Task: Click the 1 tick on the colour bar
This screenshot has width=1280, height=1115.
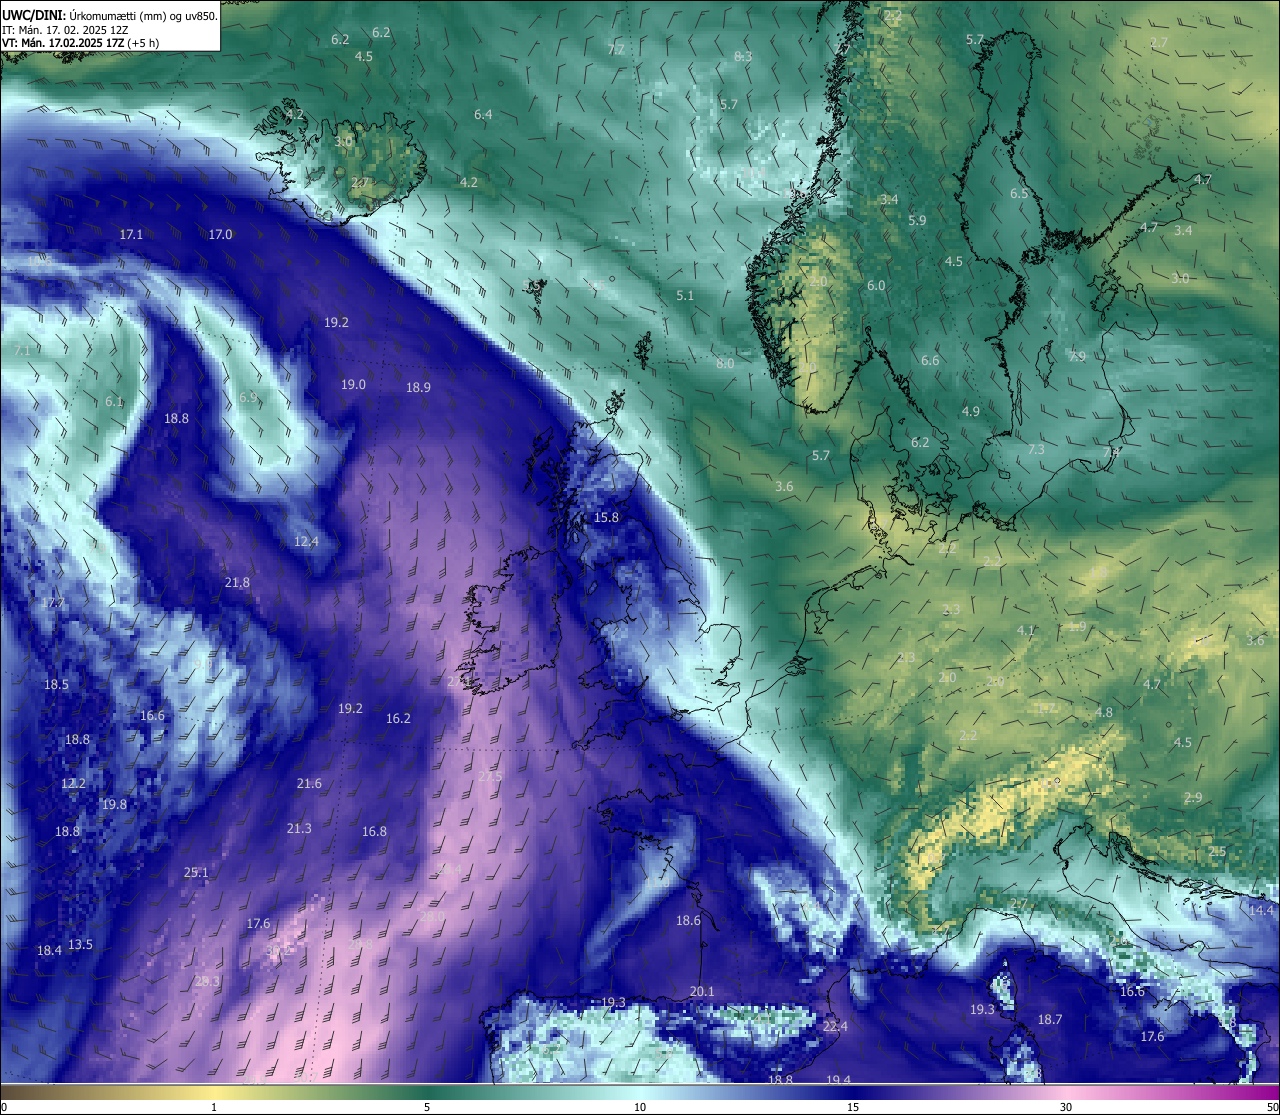Action: click(x=213, y=1107)
